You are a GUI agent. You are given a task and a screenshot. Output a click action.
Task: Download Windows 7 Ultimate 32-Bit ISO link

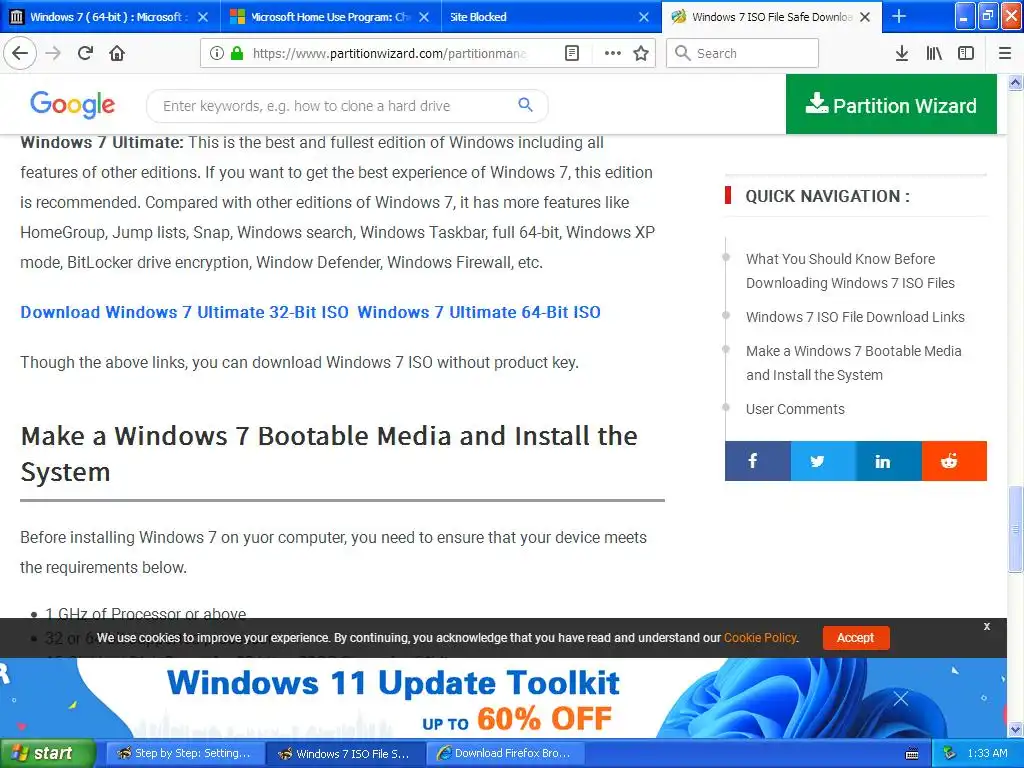point(185,312)
